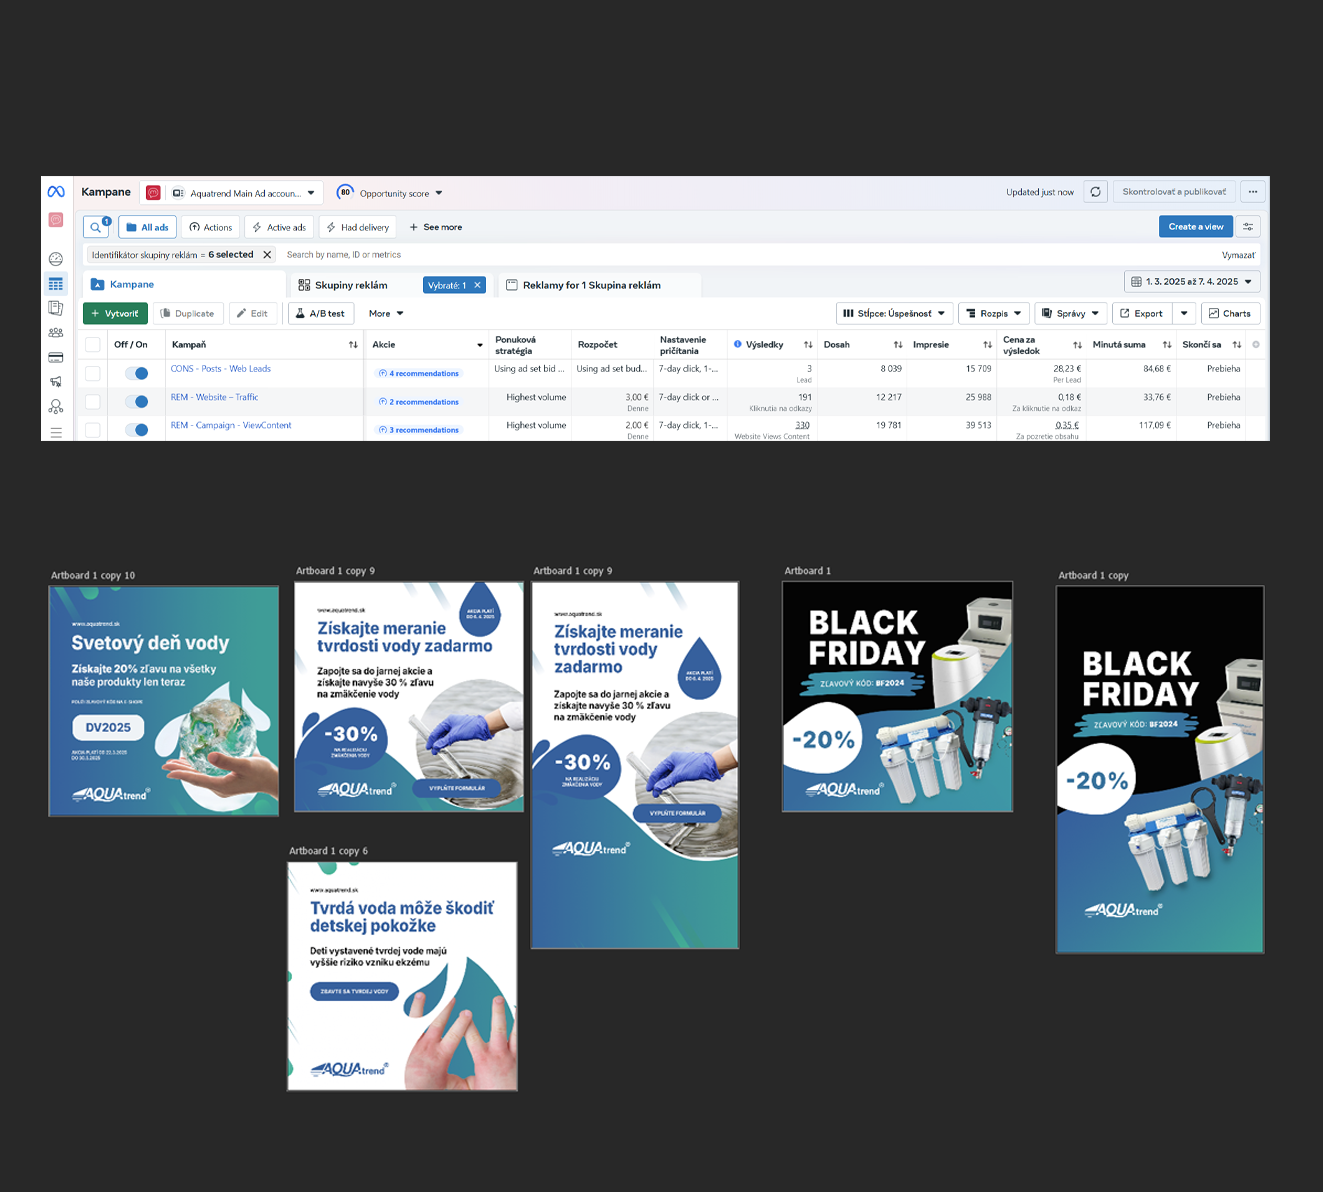Open the More dropdown menu

[386, 314]
